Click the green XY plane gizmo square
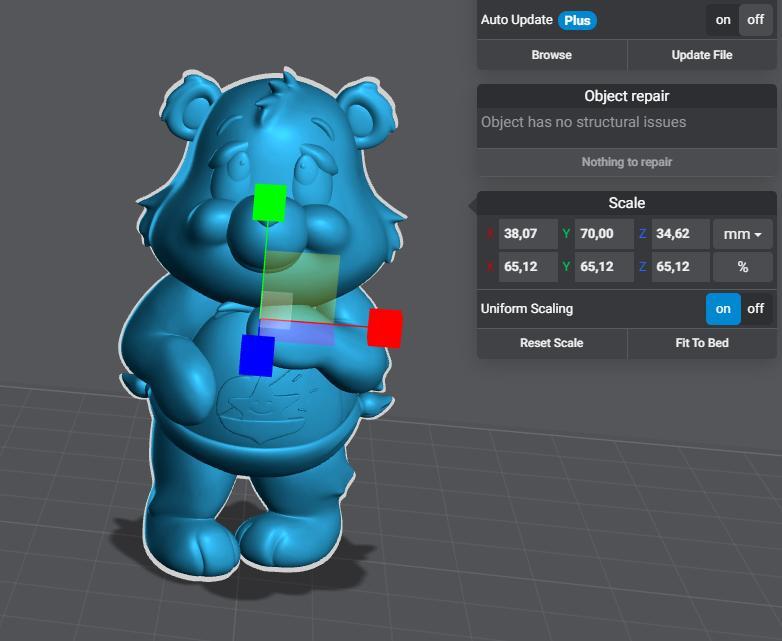 pos(301,286)
